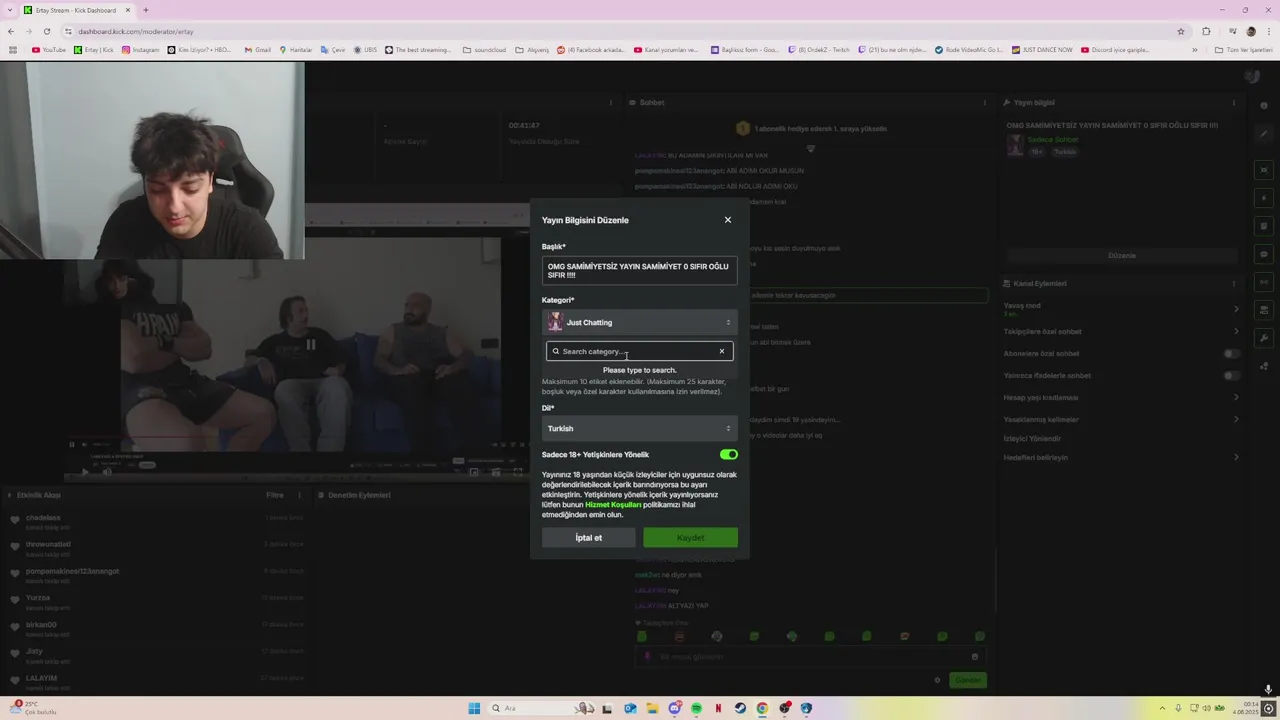Open Yayın bilgisi panel options menu
This screenshot has width=1280, height=720.
[1234, 103]
